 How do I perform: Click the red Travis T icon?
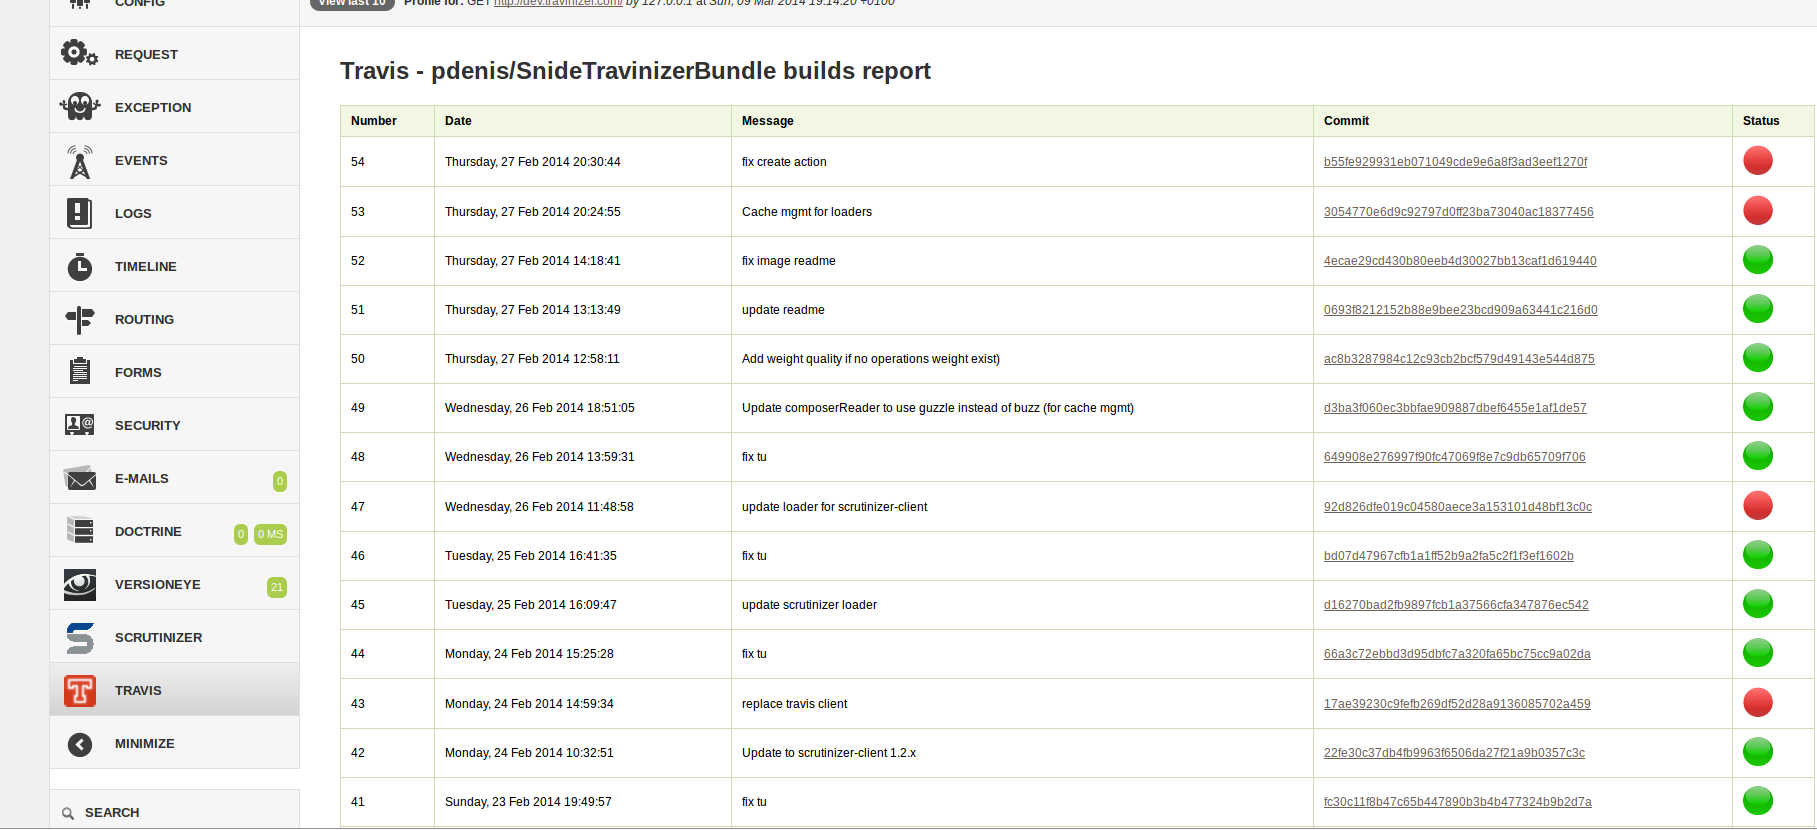tap(80, 691)
